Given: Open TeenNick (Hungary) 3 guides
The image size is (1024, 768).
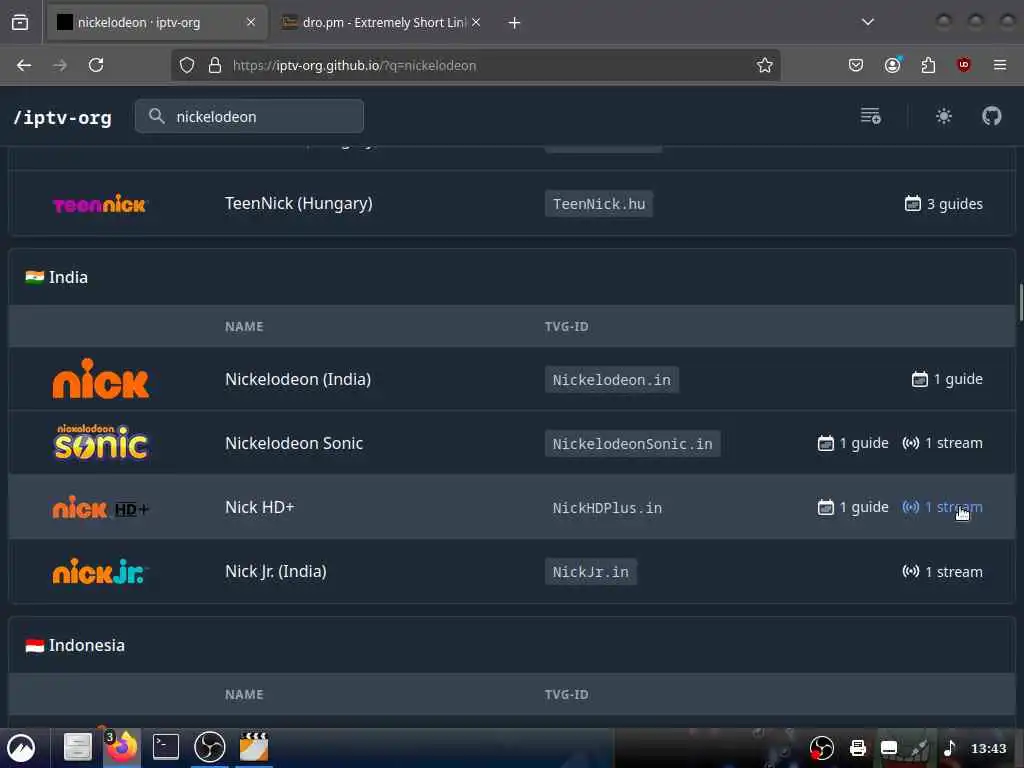Looking at the screenshot, I should pyautogui.click(x=944, y=204).
